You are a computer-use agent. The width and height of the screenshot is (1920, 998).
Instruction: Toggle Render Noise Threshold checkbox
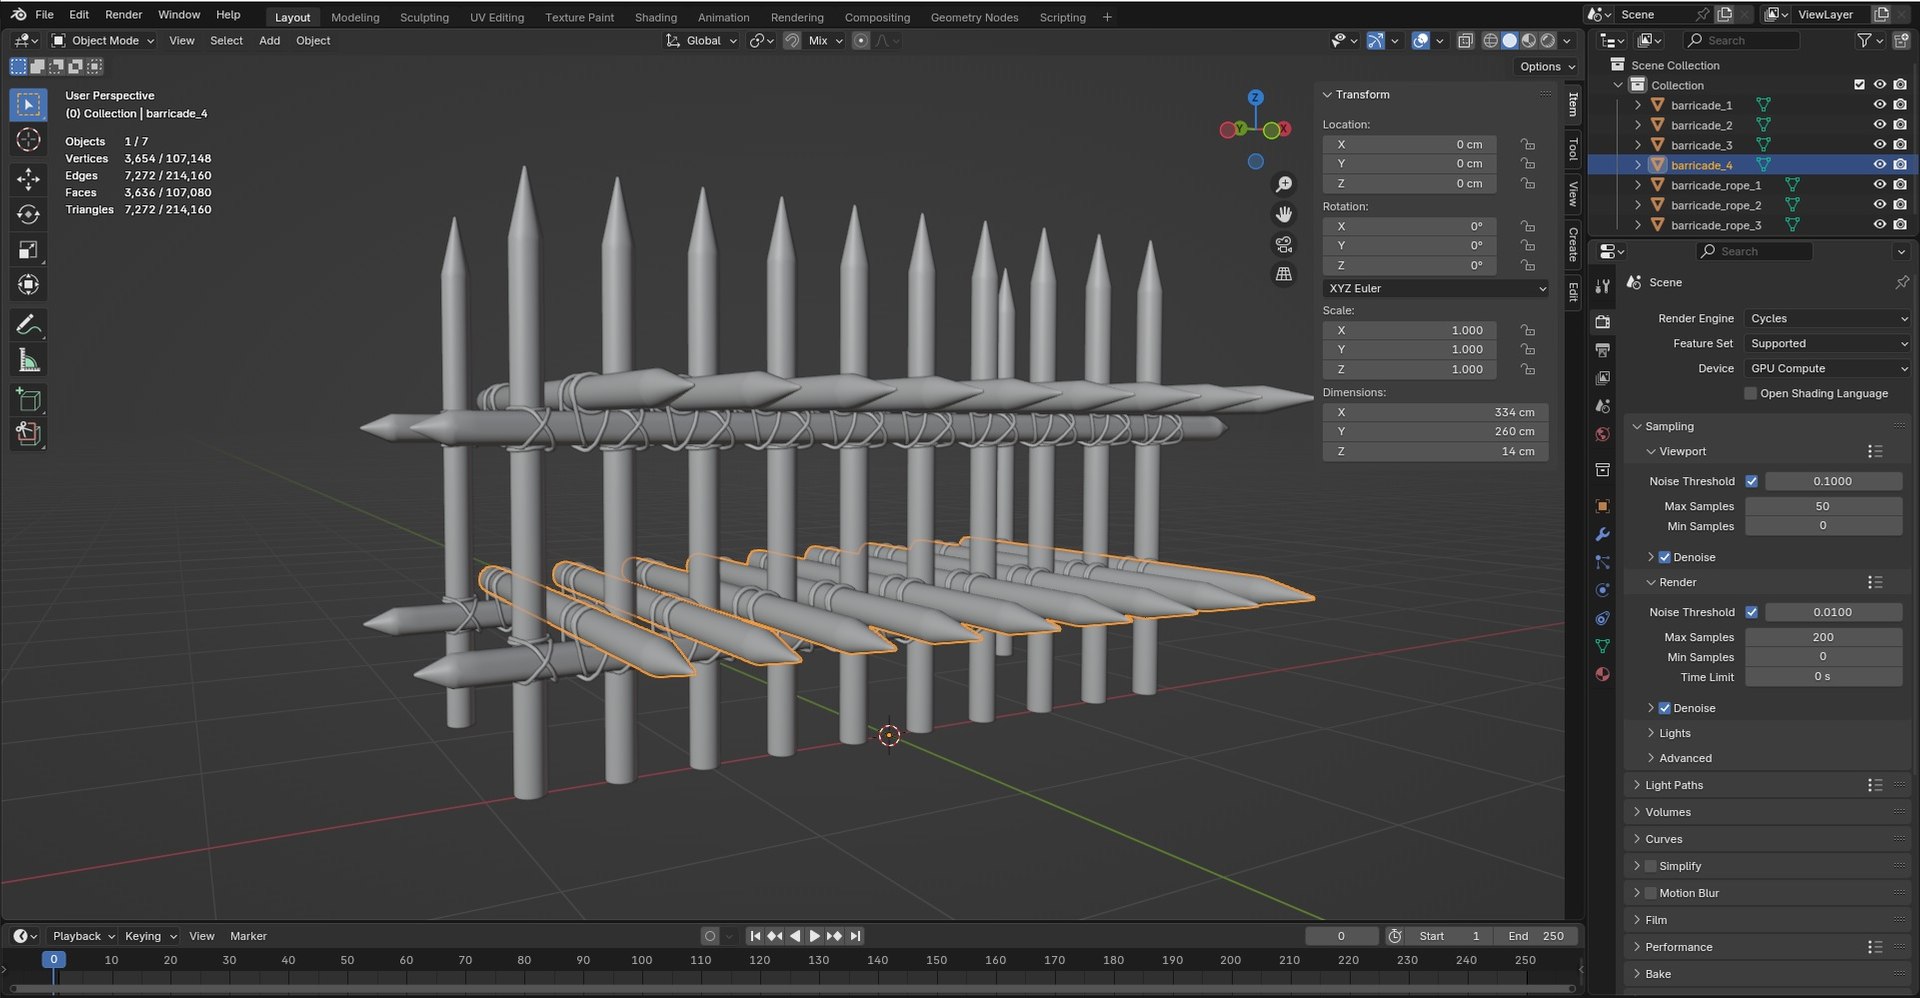[x=1751, y=612]
